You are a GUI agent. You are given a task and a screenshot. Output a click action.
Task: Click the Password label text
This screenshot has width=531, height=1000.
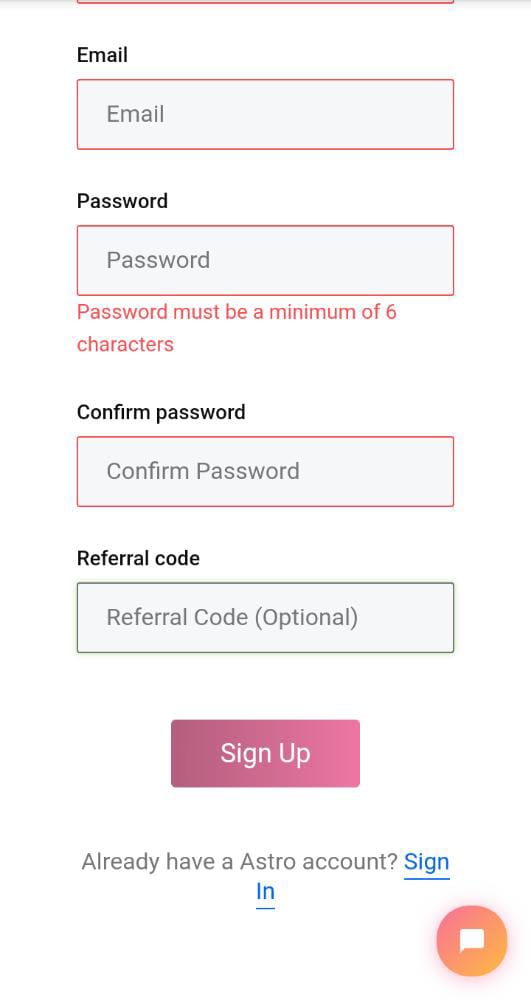(122, 201)
